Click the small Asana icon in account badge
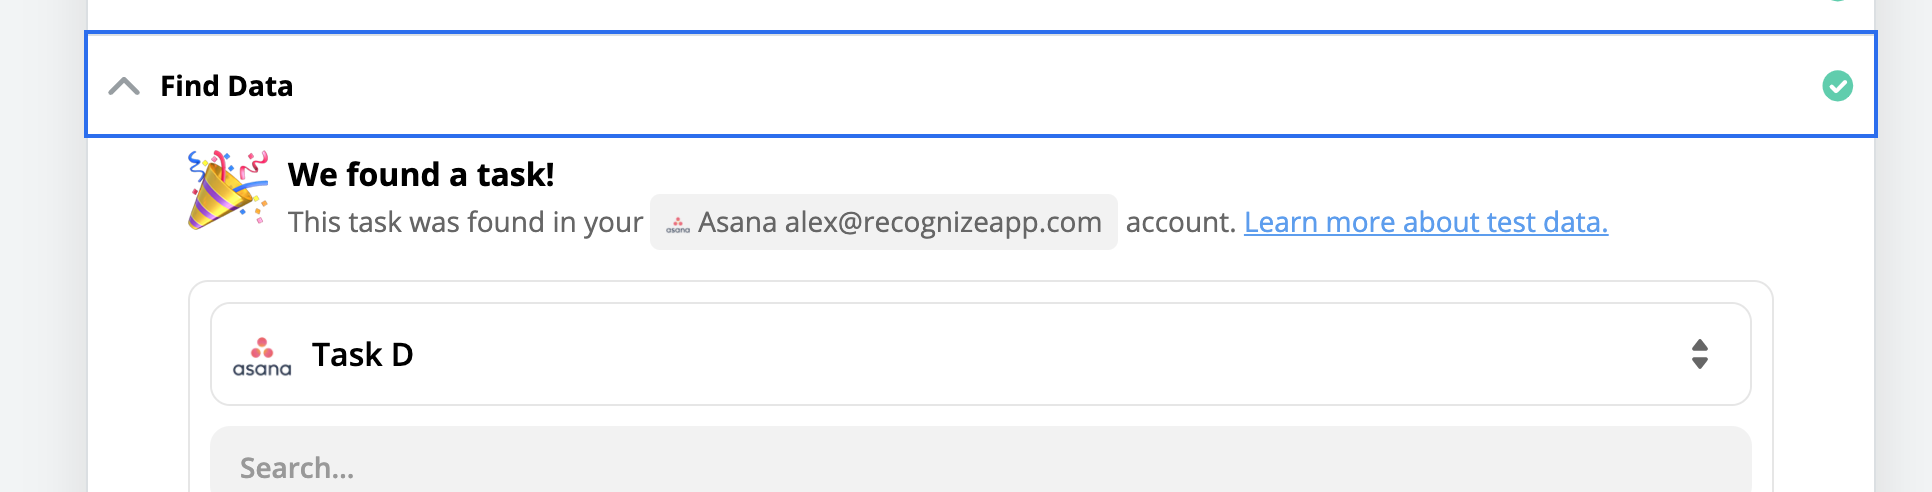This screenshot has height=492, width=1932. tap(678, 224)
